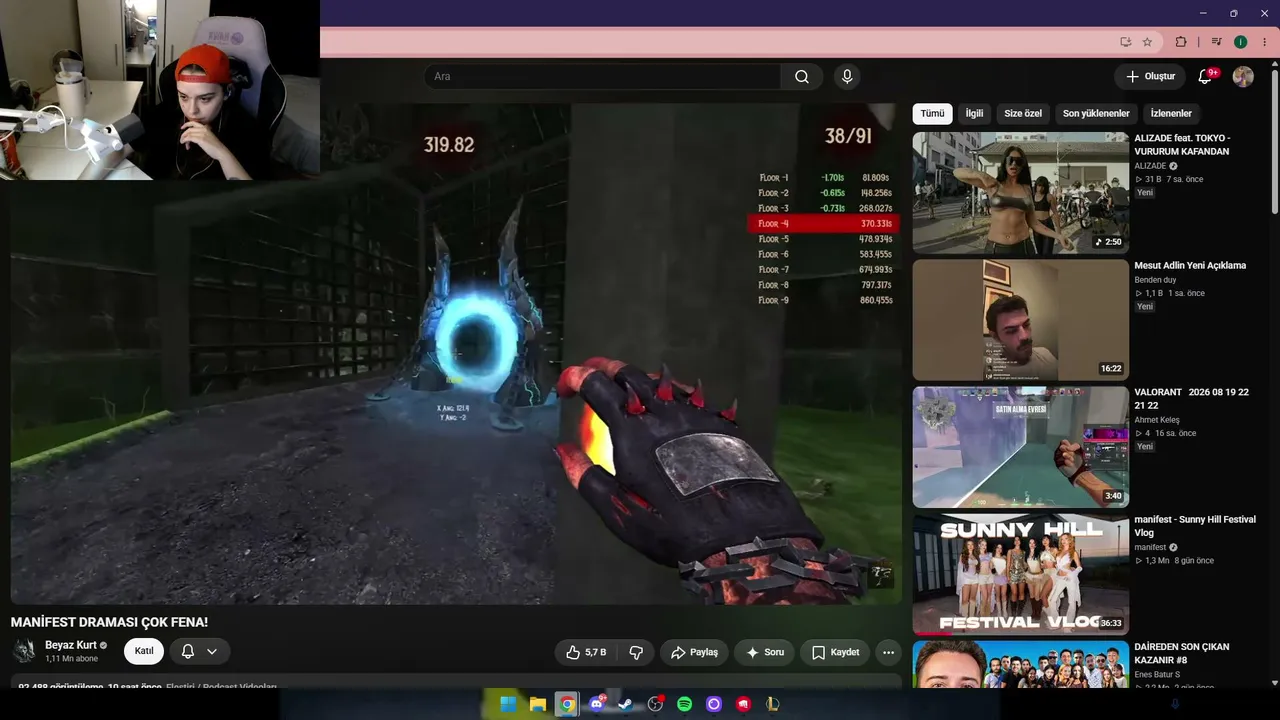The width and height of the screenshot is (1280, 720).
Task: Select the Tümü filter chip
Action: 932,113
